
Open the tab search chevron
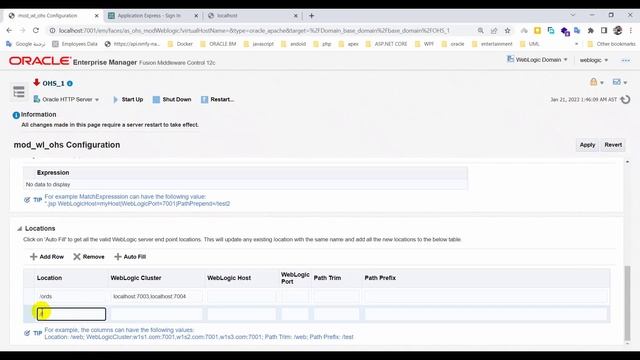click(573, 15)
